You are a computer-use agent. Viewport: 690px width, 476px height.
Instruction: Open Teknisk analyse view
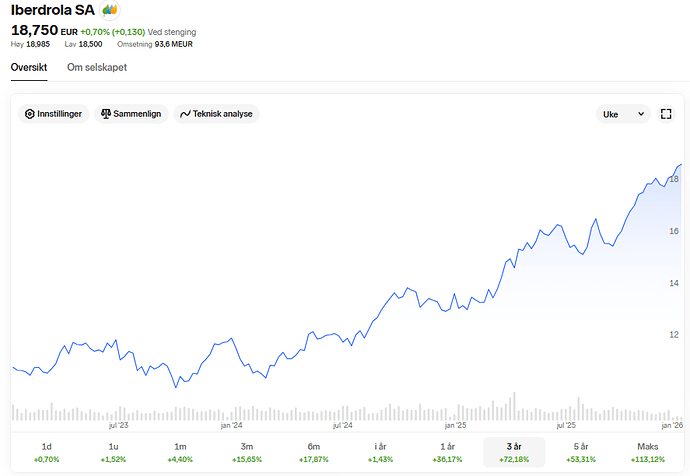pos(216,114)
